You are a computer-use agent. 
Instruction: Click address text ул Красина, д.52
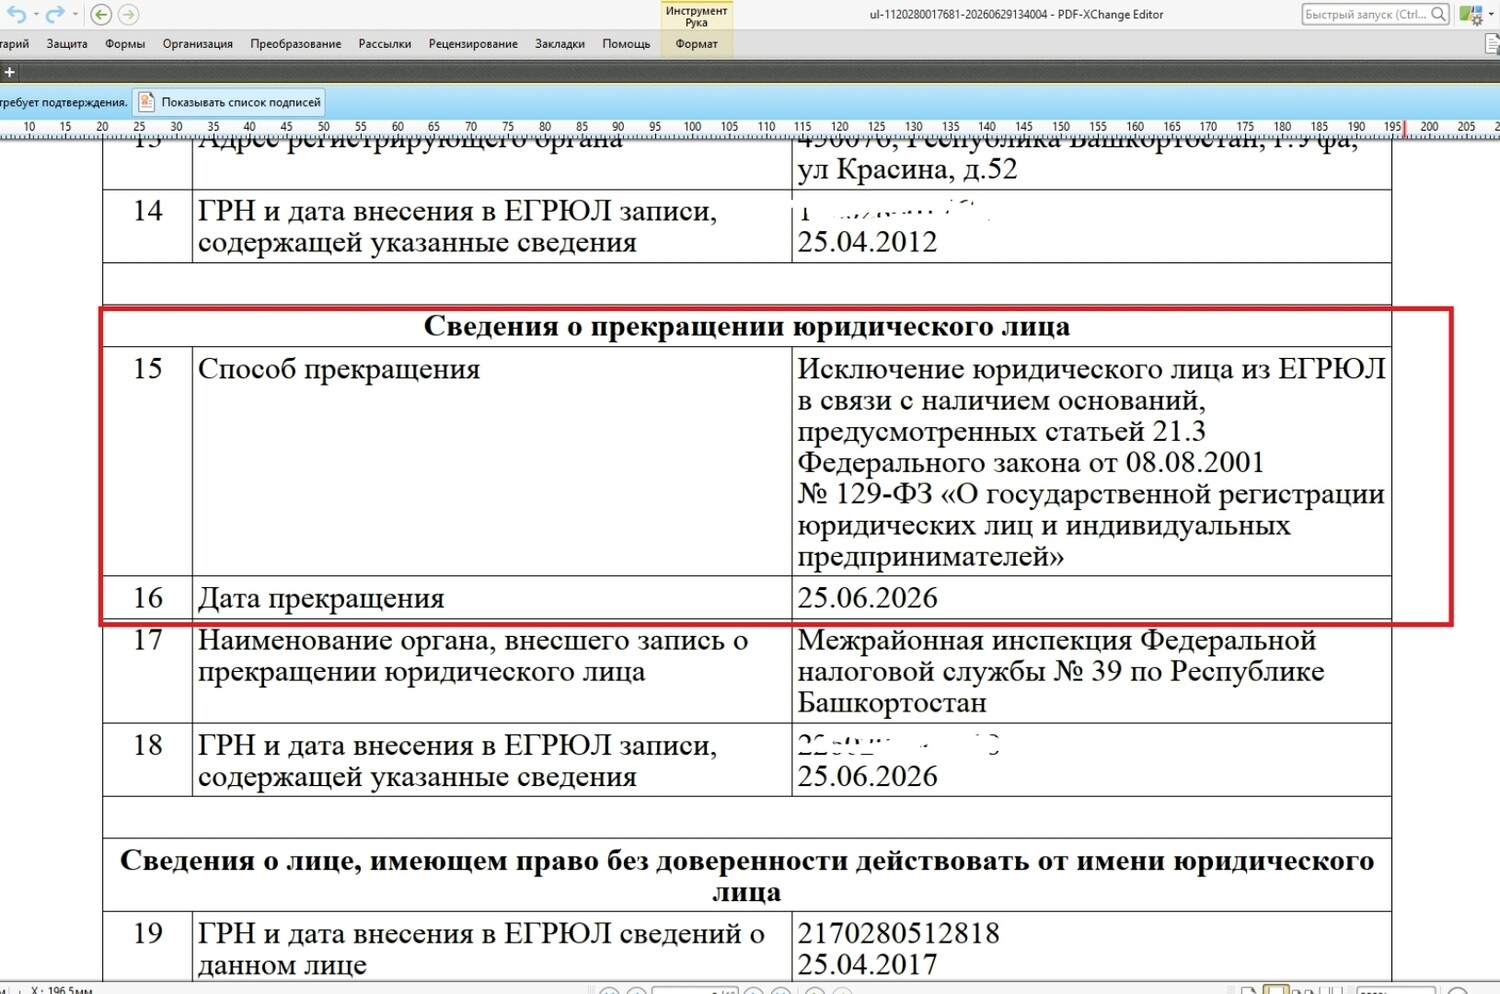click(907, 170)
